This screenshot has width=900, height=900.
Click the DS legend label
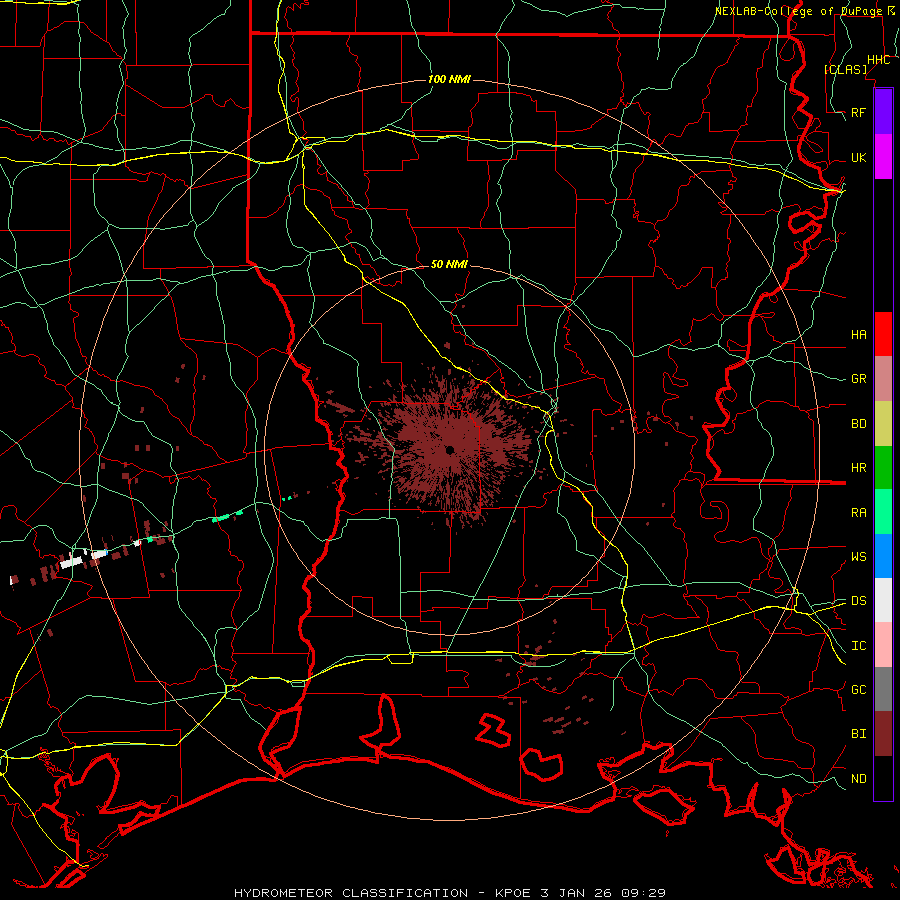858,601
